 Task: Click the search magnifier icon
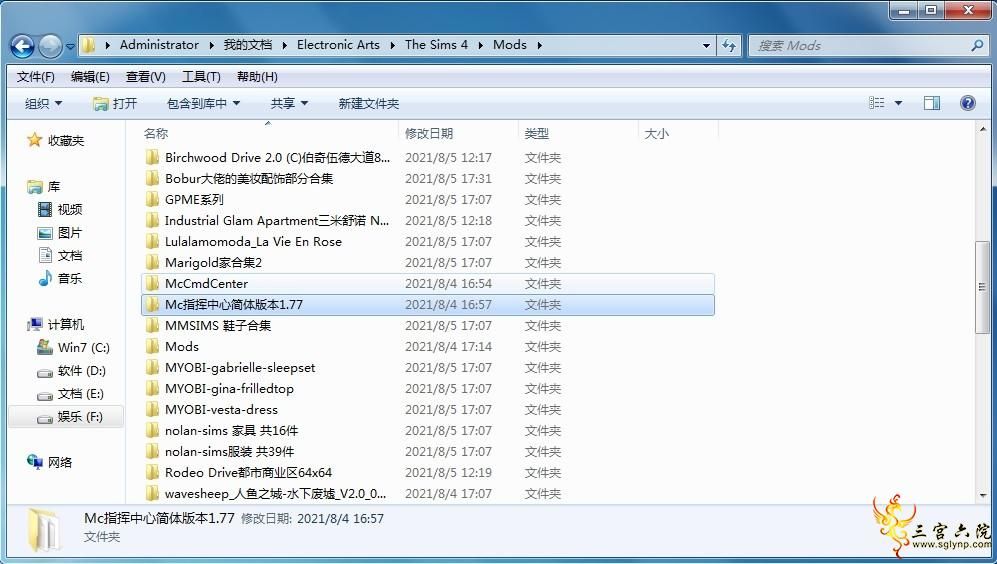coord(977,45)
